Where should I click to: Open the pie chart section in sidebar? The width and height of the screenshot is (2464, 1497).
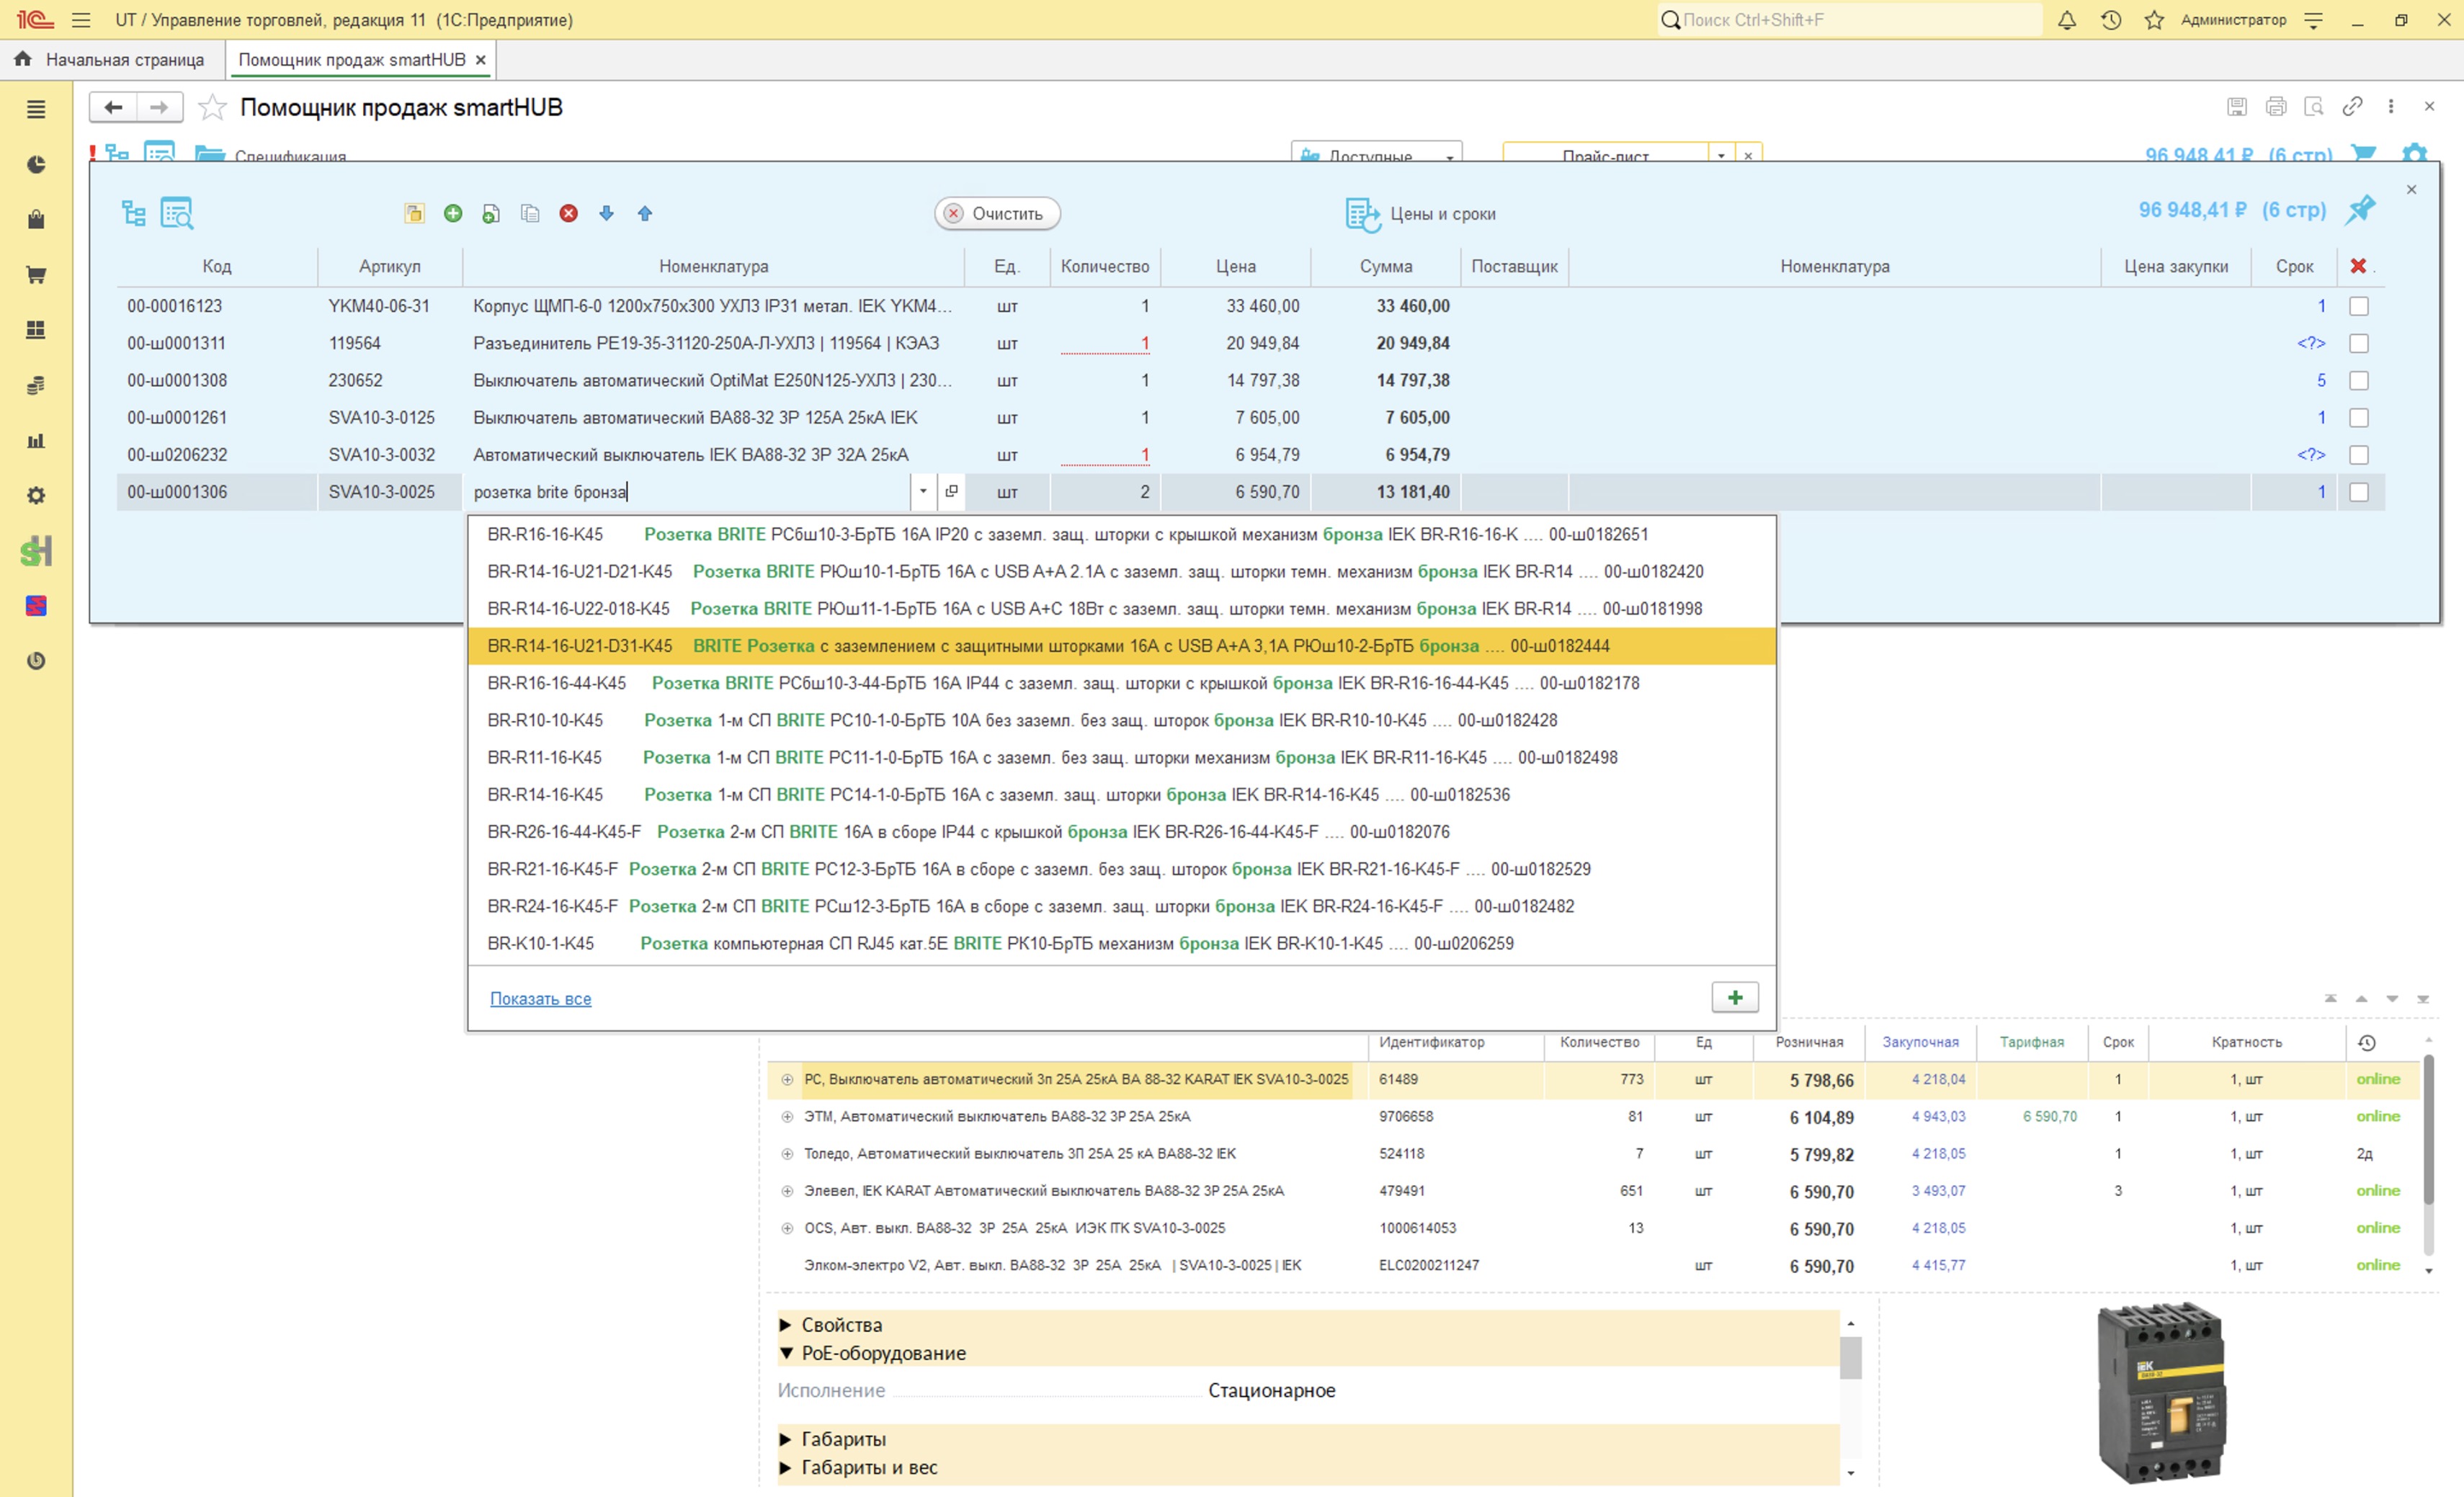[36, 164]
